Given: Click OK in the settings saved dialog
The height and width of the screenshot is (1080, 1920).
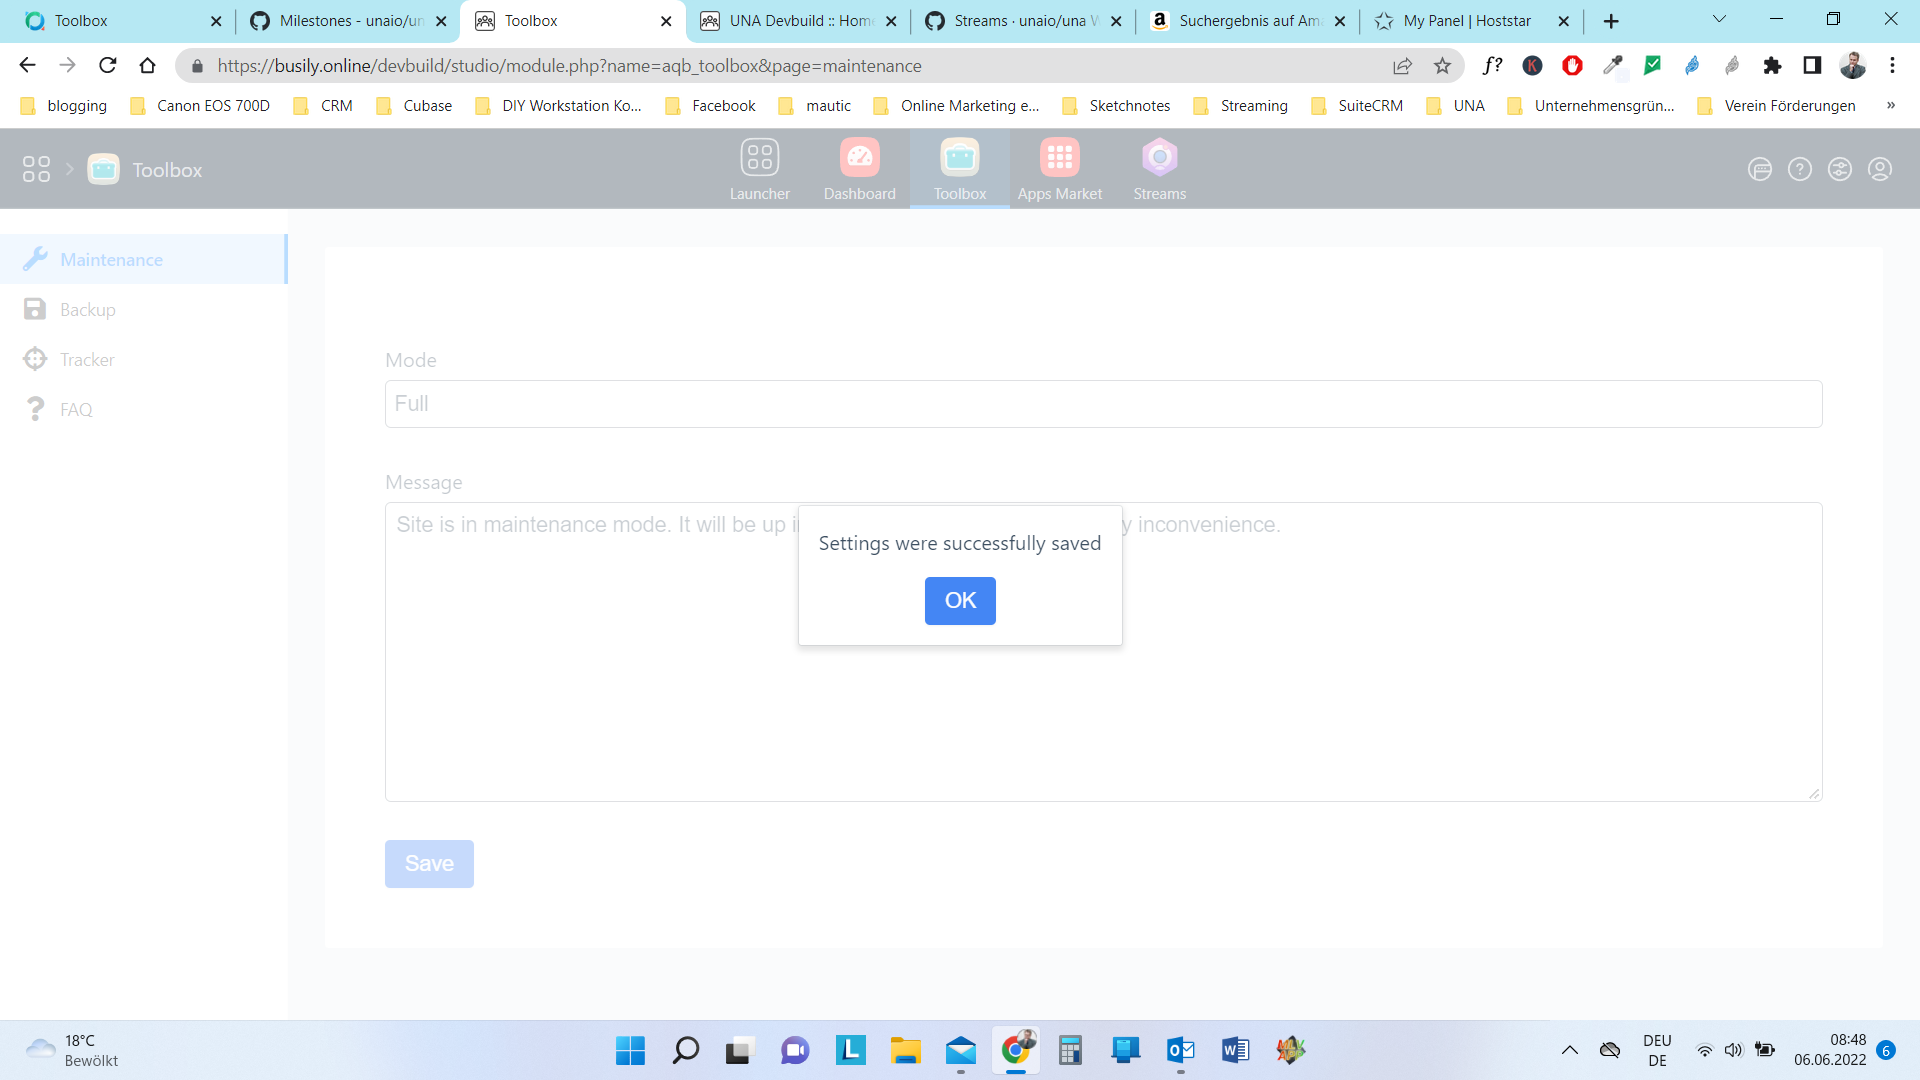Looking at the screenshot, I should [959, 601].
